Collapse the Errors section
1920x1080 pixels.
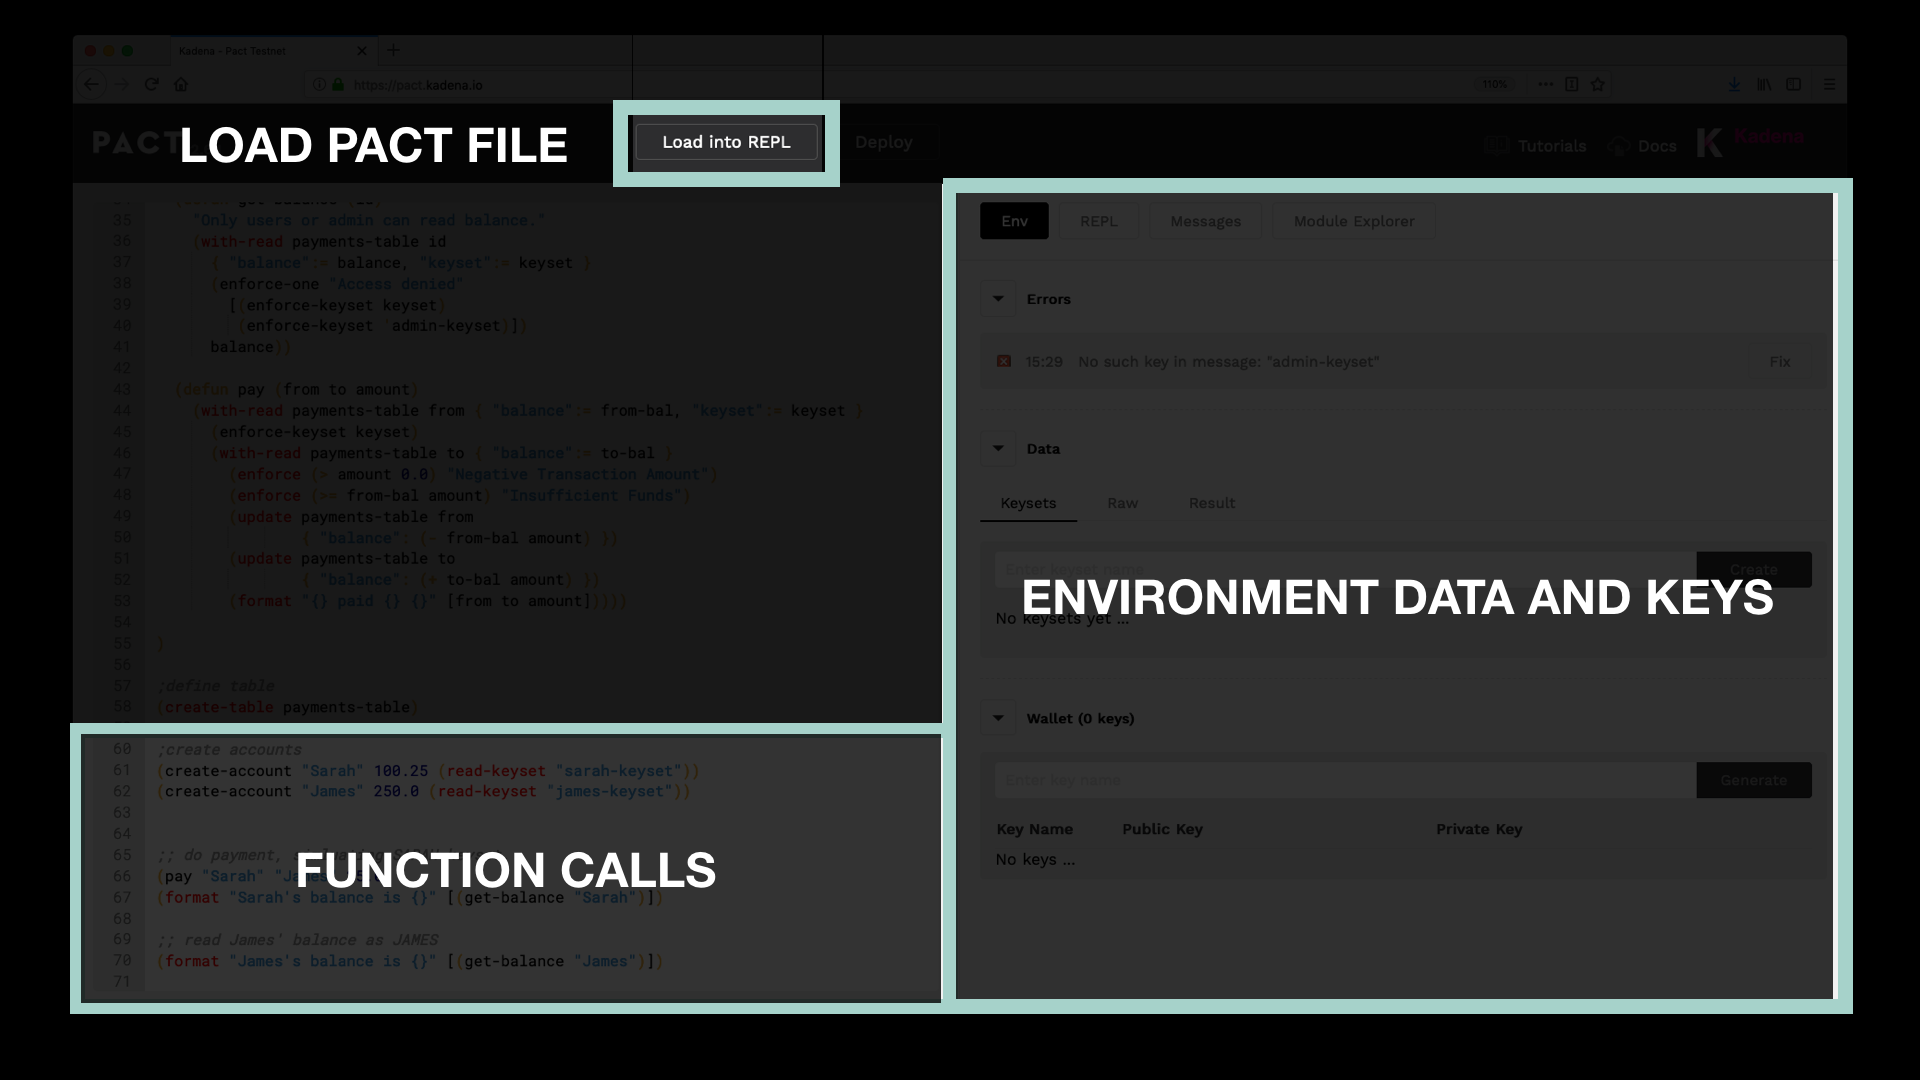click(998, 299)
